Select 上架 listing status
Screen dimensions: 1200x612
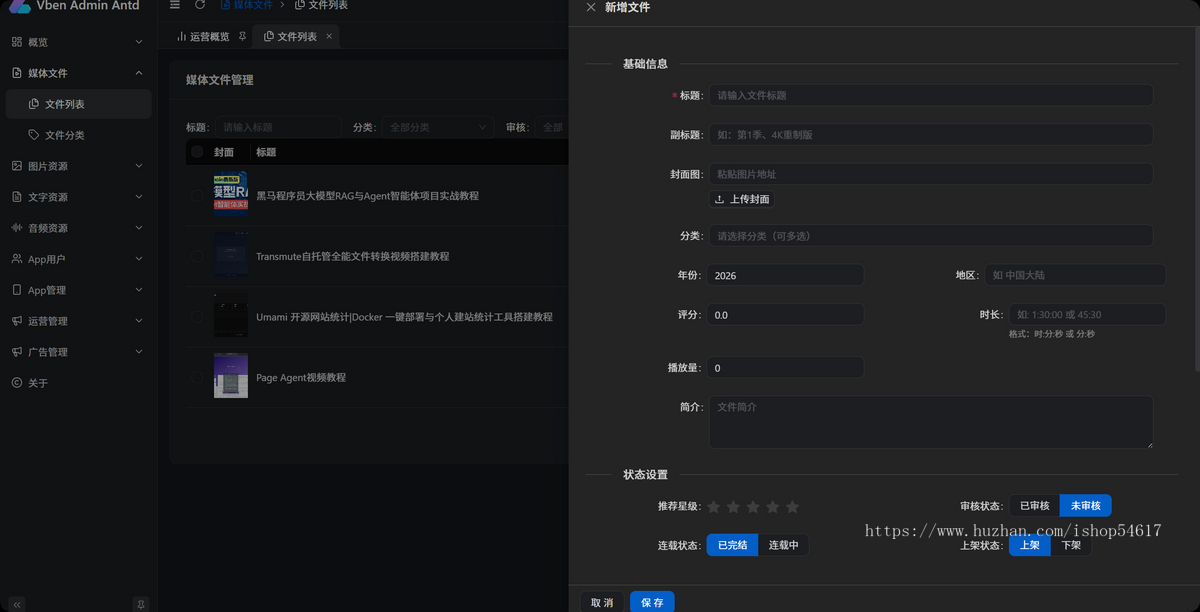pyautogui.click(x=1029, y=545)
